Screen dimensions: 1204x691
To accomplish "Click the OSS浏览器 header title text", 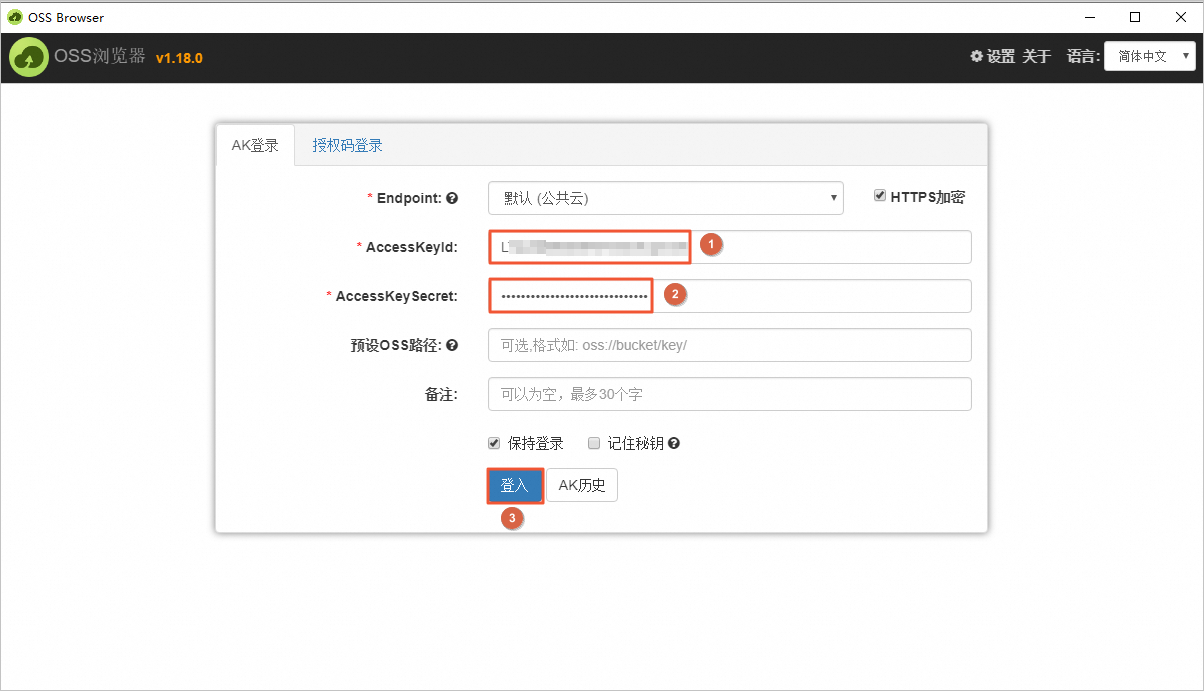I will pos(99,57).
